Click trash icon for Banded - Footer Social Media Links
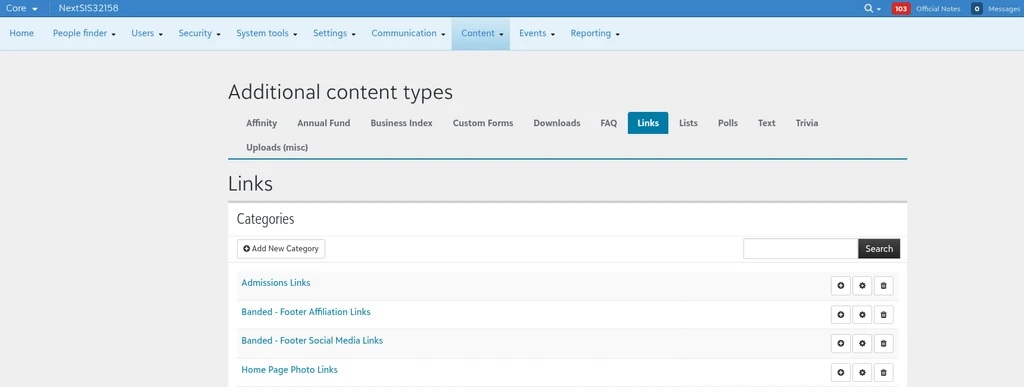The height and width of the screenshot is (387, 1024). pyautogui.click(x=884, y=343)
